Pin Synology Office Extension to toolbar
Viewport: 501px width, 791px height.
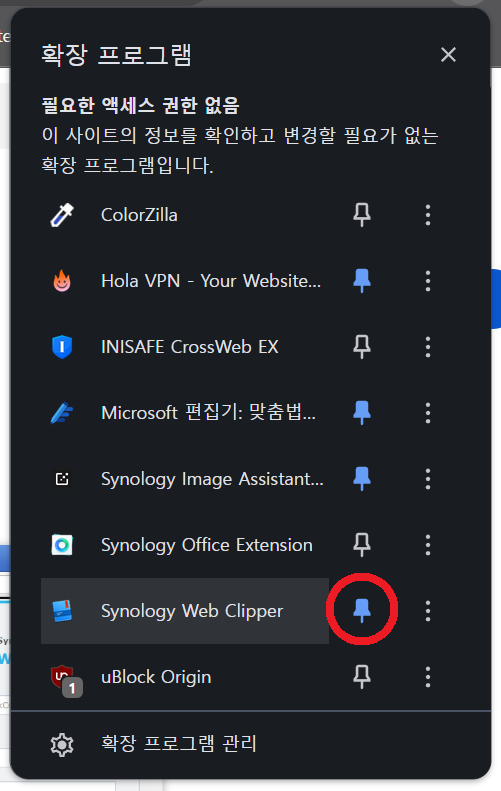click(x=362, y=545)
